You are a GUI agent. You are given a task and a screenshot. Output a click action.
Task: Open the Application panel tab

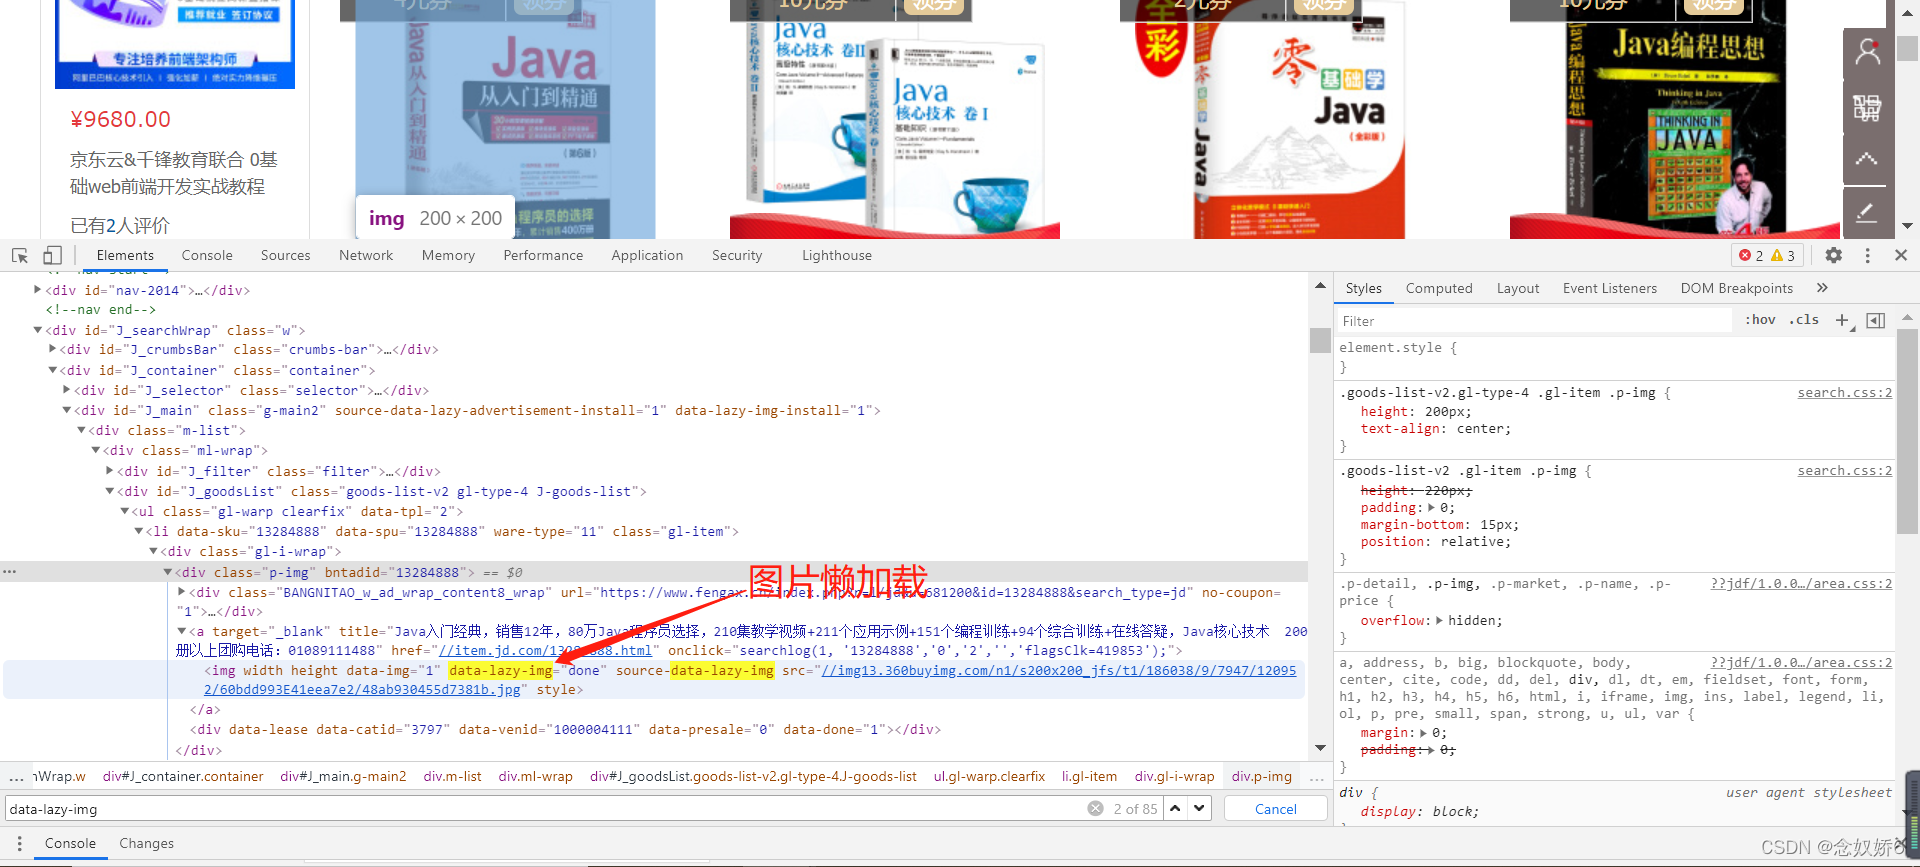pos(647,256)
